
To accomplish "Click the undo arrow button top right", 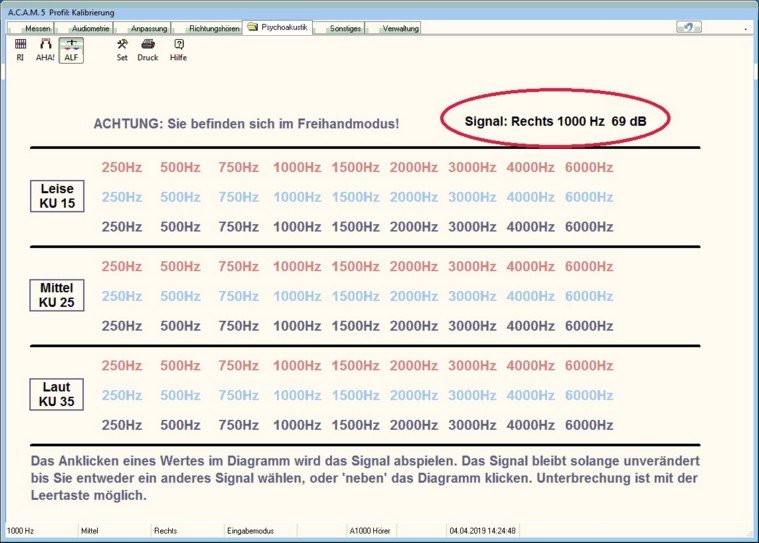I will [688, 27].
